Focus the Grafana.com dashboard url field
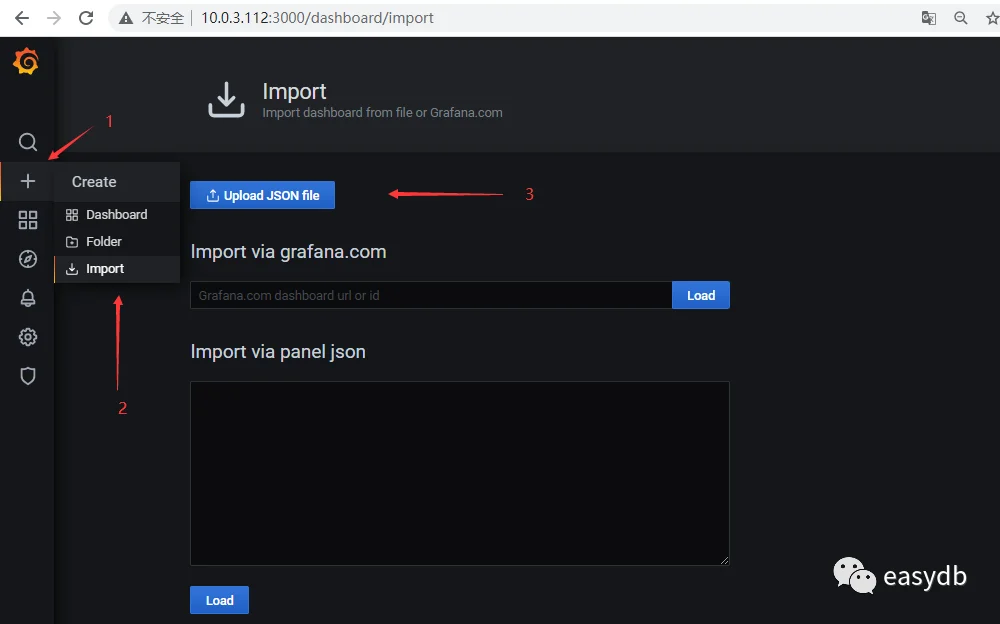This screenshot has height=624, width=1000. [431, 295]
